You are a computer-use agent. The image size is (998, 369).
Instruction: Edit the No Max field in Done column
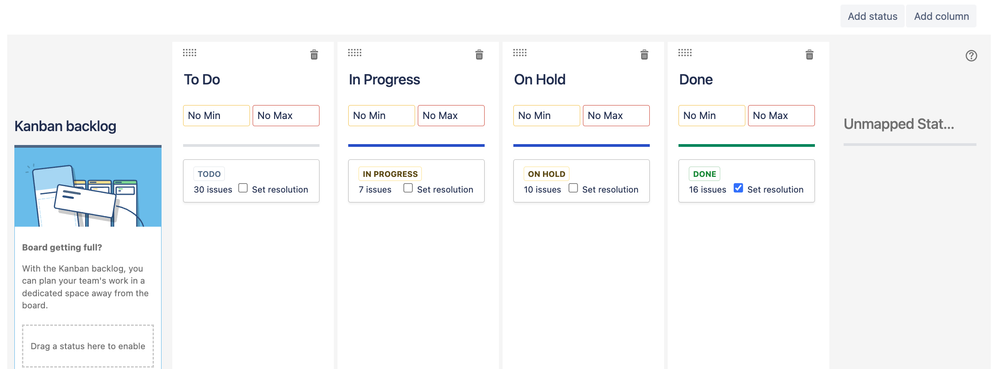(782, 116)
